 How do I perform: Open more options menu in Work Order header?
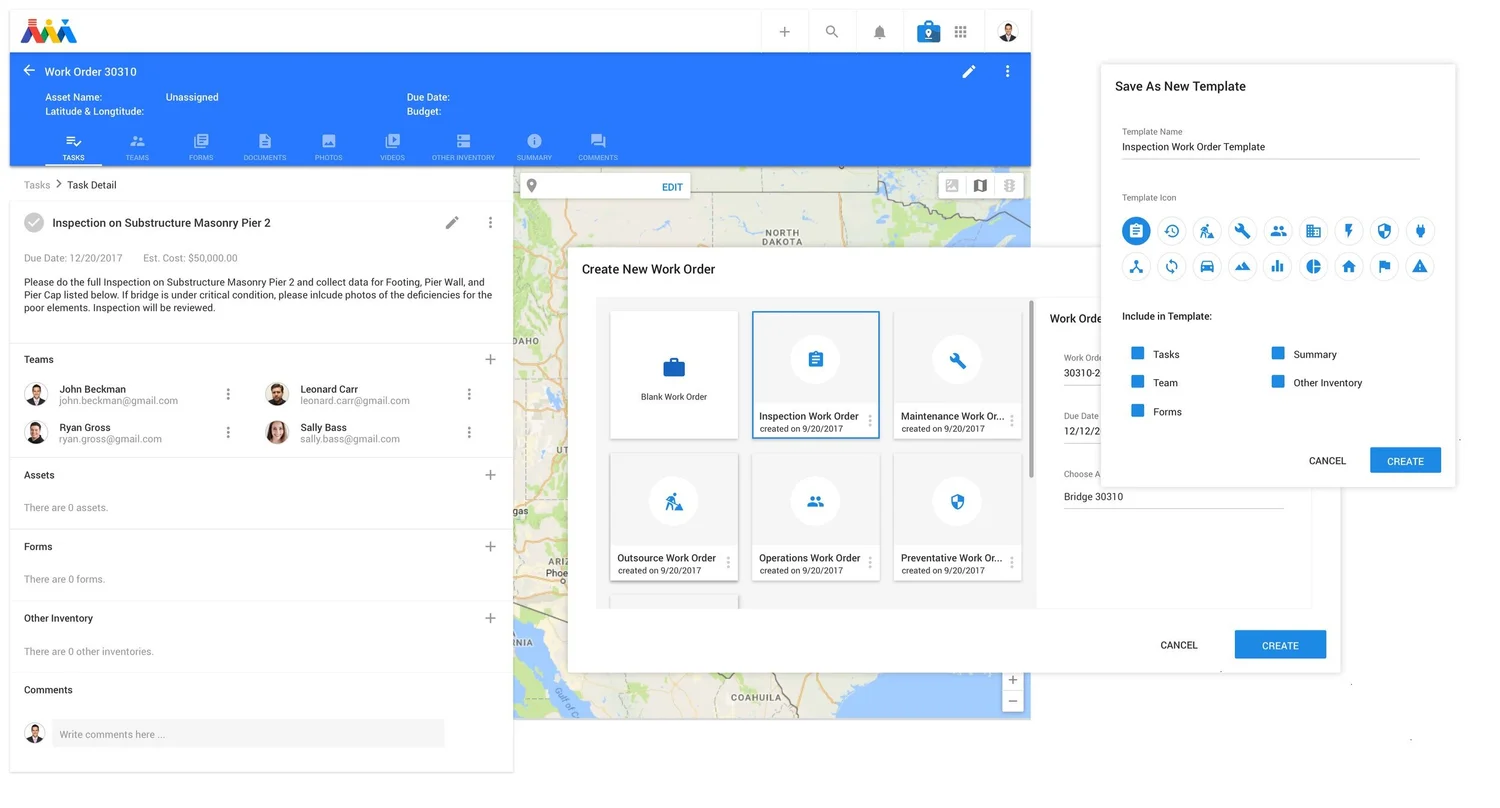pos(1007,71)
